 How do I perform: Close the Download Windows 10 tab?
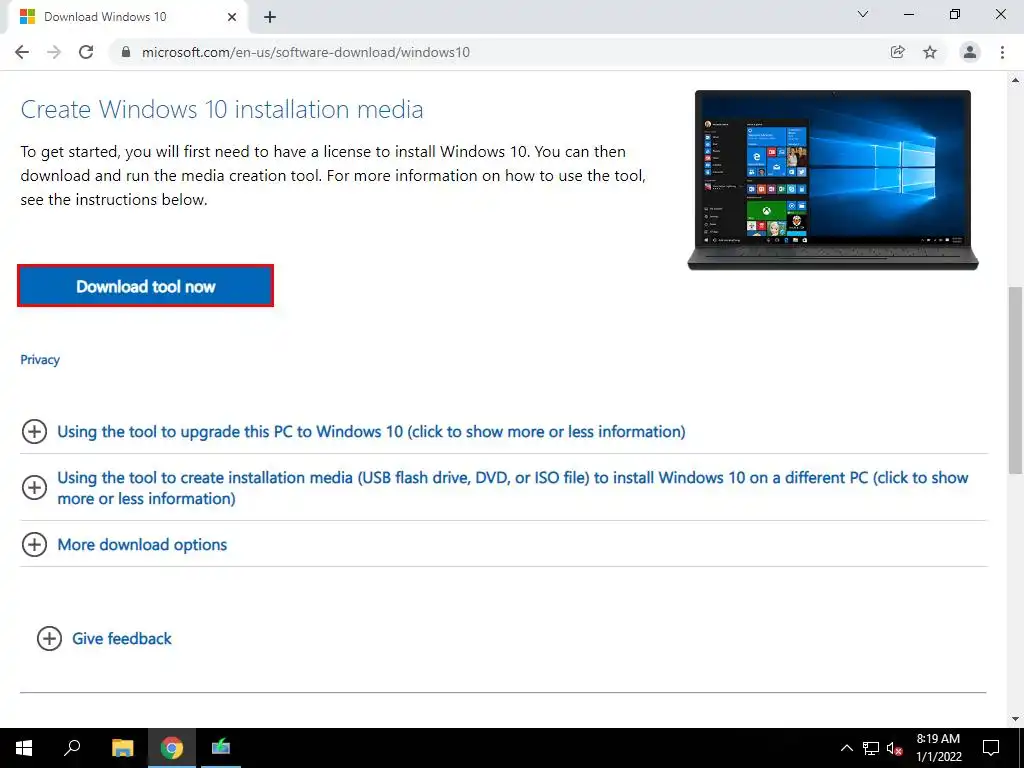click(x=232, y=17)
